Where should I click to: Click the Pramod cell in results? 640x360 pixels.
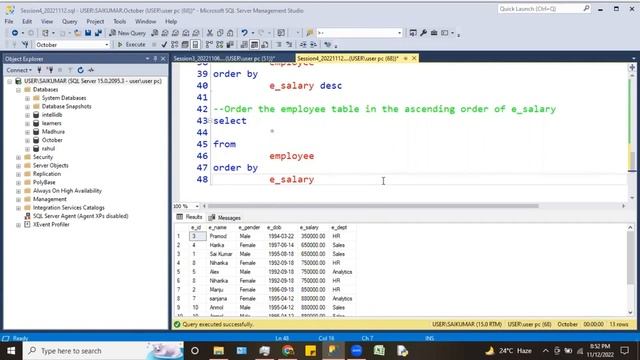218,236
